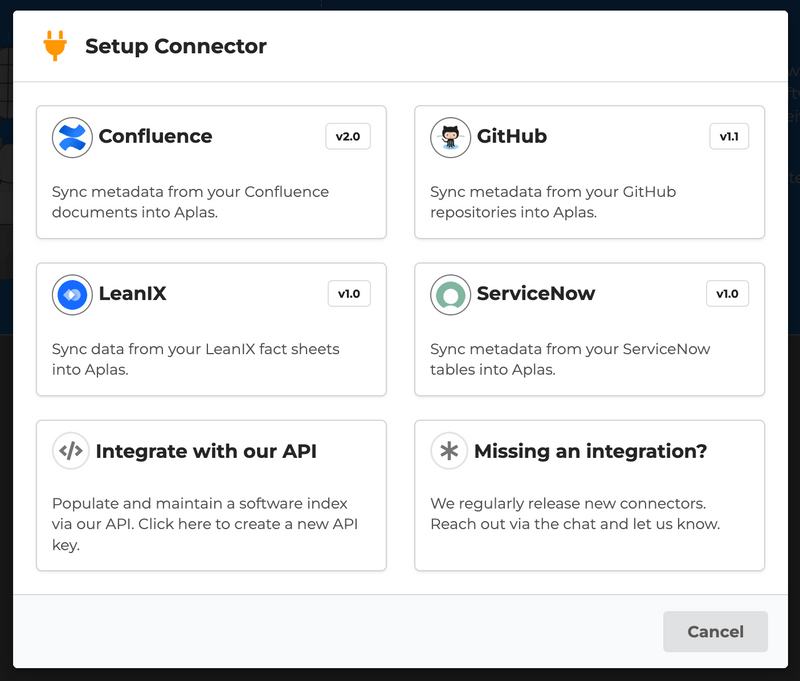Click the ServiceNow logo icon
The image size is (800, 681).
(450, 295)
